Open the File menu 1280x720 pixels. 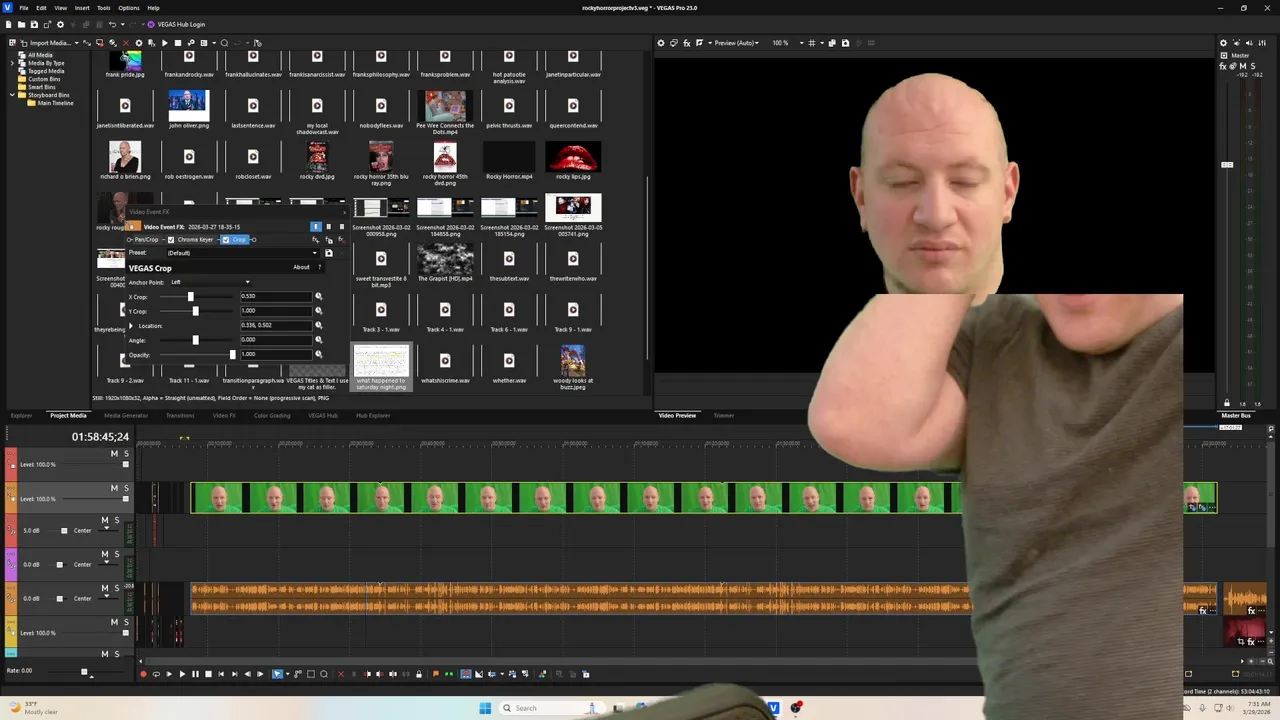[24, 8]
